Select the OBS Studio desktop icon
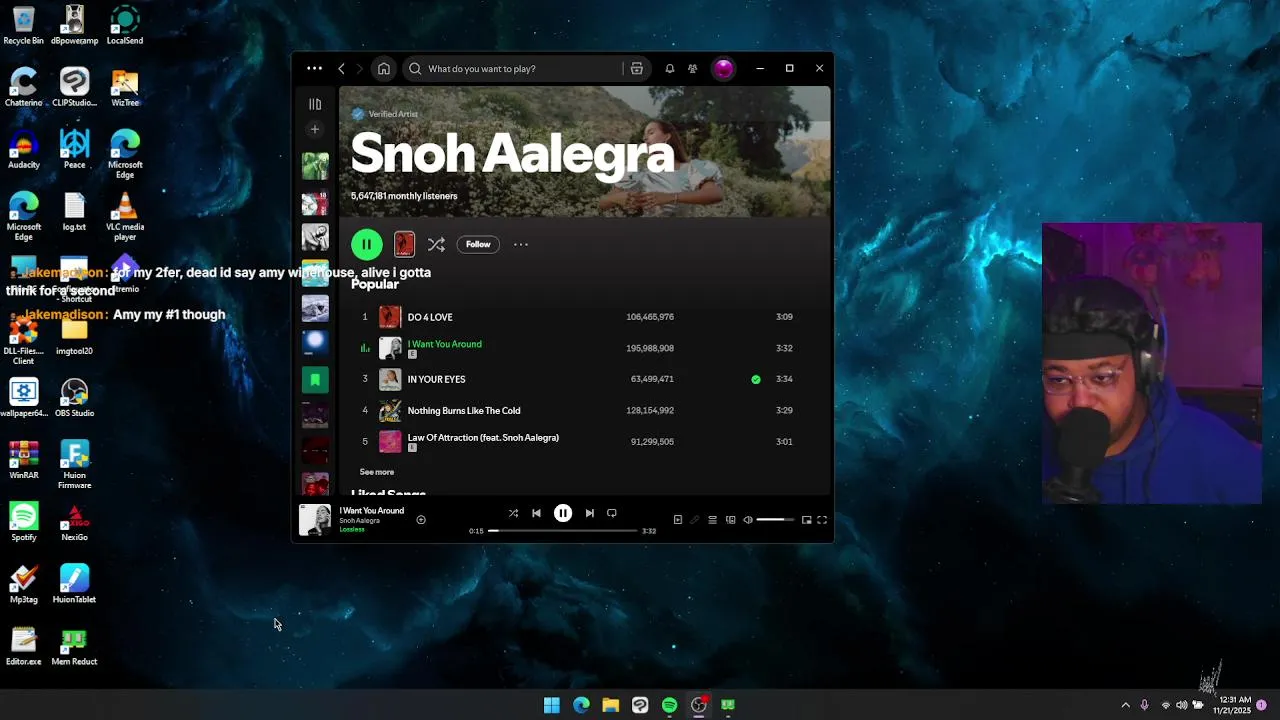This screenshot has height=720, width=1280. (74, 398)
